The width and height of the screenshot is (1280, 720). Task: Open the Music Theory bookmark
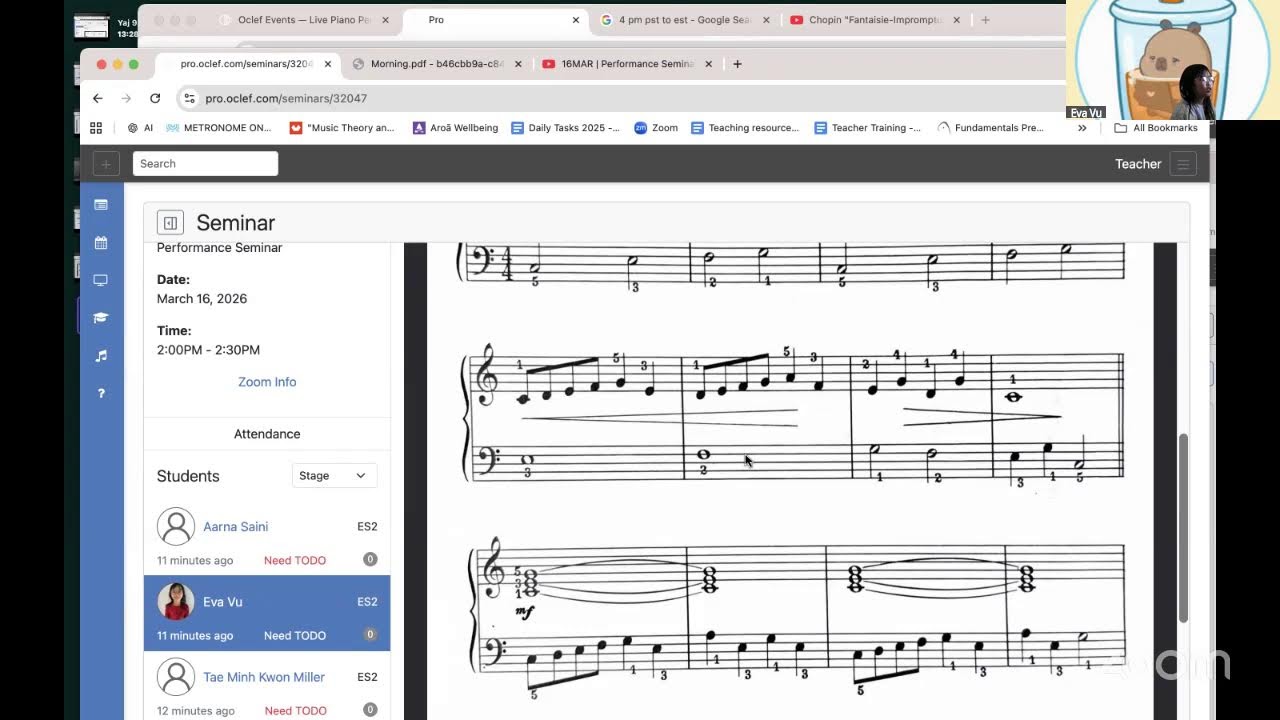[342, 128]
